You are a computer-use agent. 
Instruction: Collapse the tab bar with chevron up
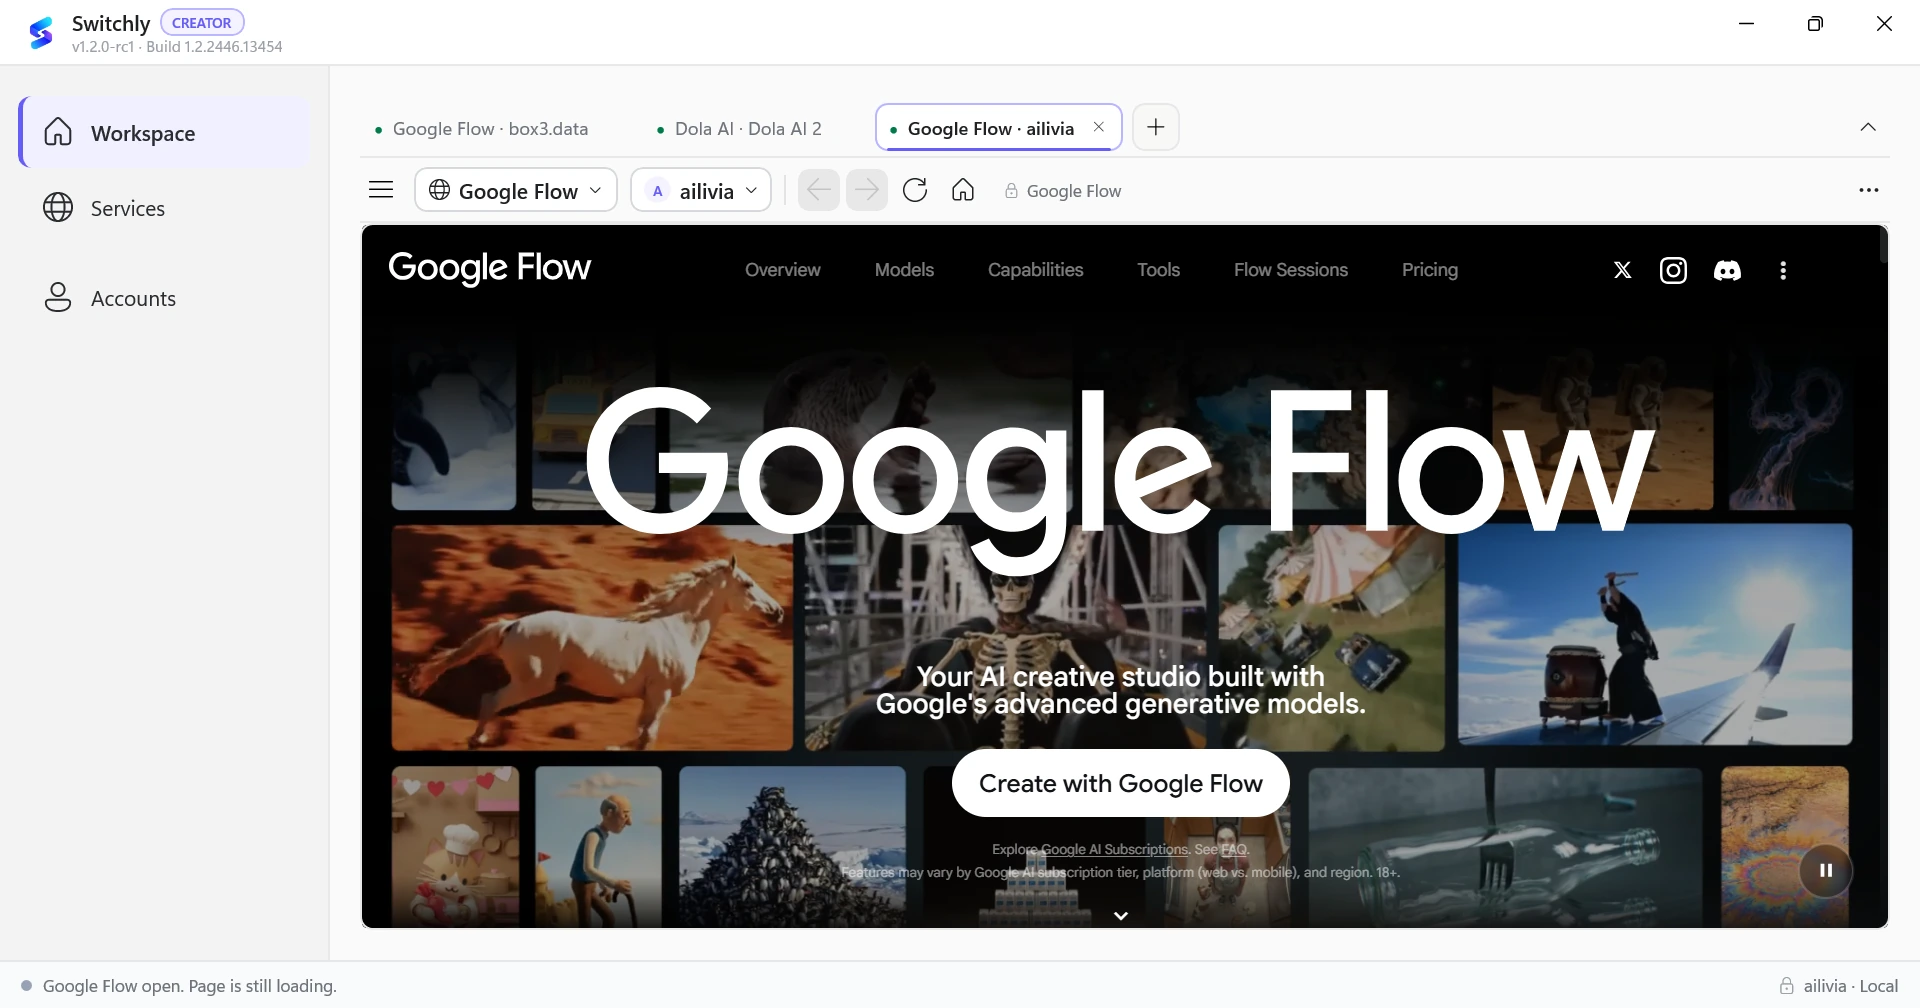pos(1868,127)
